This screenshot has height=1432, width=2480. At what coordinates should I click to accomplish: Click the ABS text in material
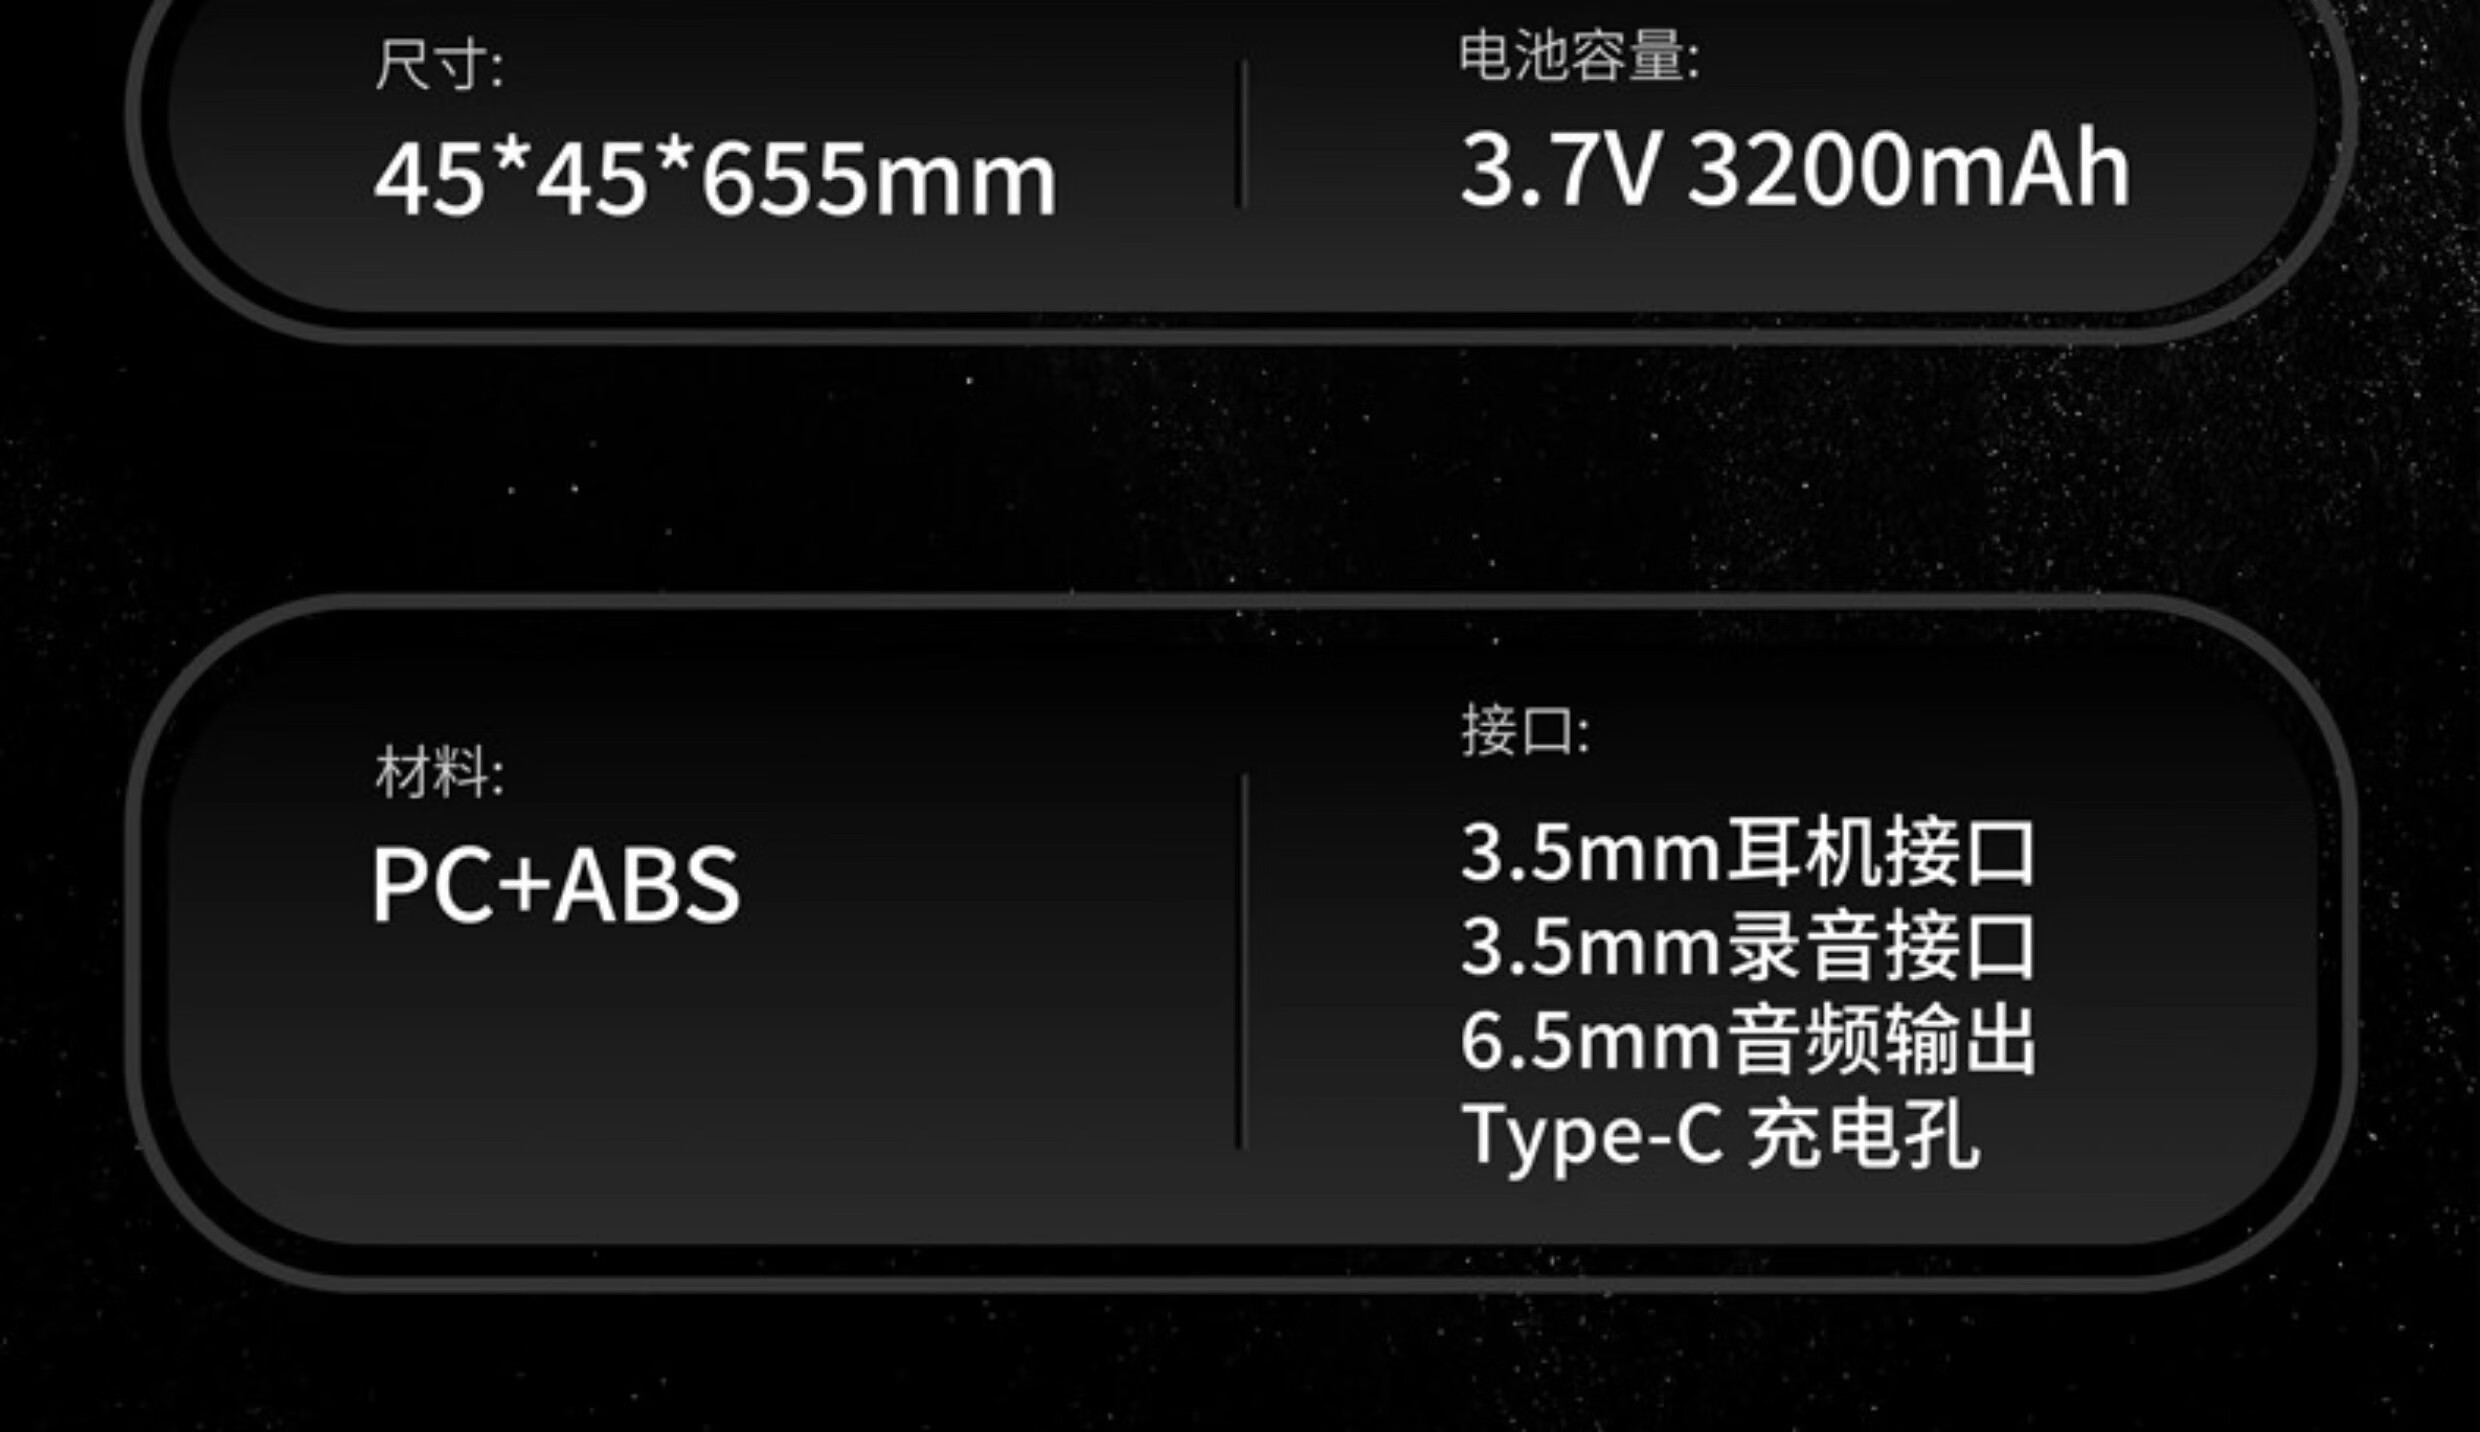(647, 884)
